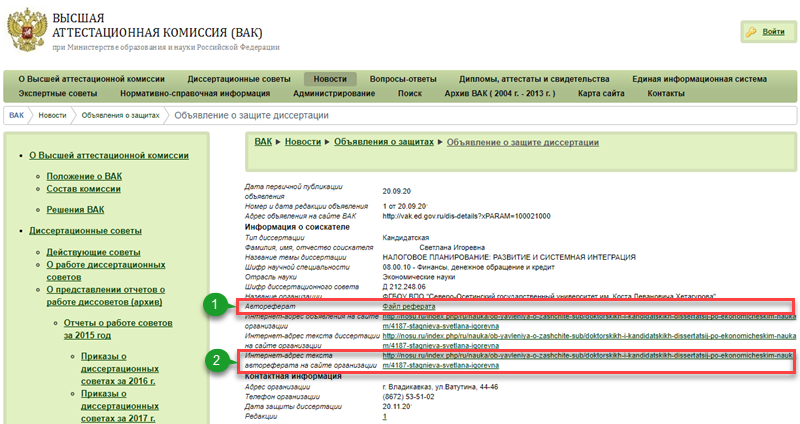Image resolution: width=800 pixels, height=424 pixels.
Task: Click the Войти login button
Action: pyautogui.click(x=773, y=32)
